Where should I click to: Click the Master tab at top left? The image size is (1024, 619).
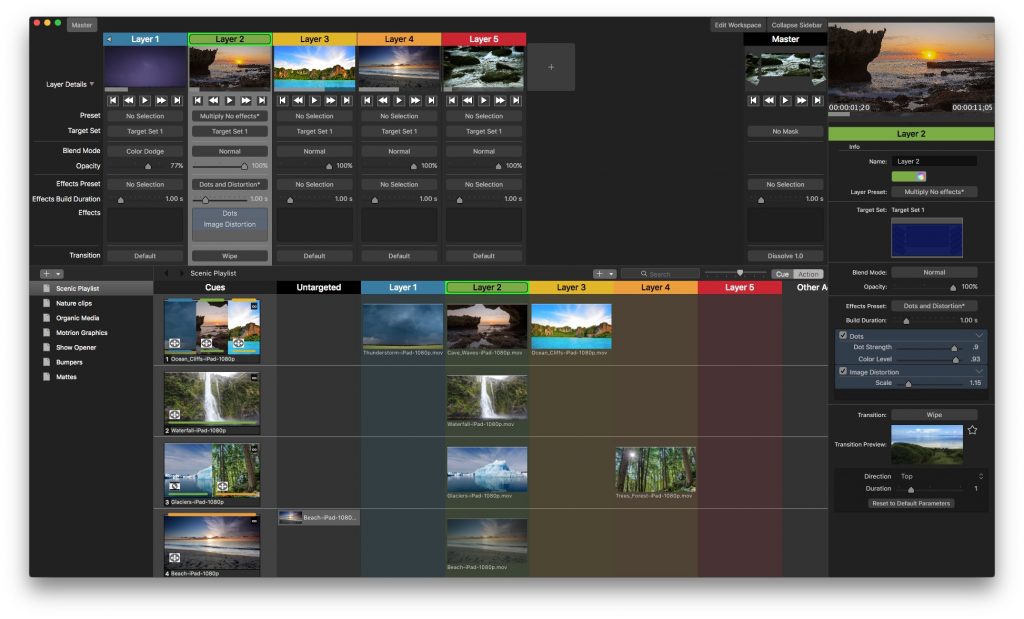click(82, 25)
